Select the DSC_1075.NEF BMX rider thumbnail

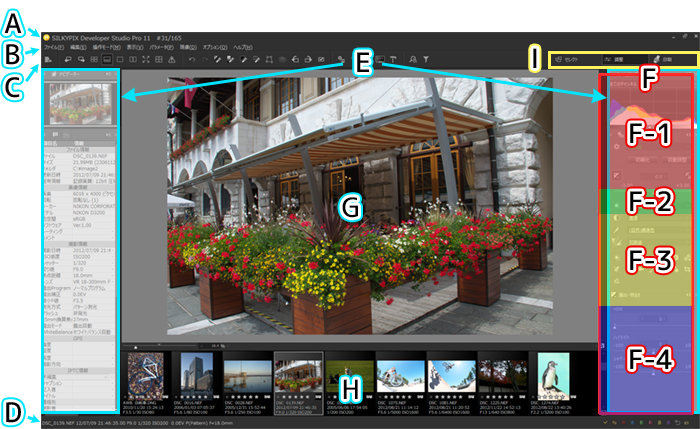click(x=400, y=377)
